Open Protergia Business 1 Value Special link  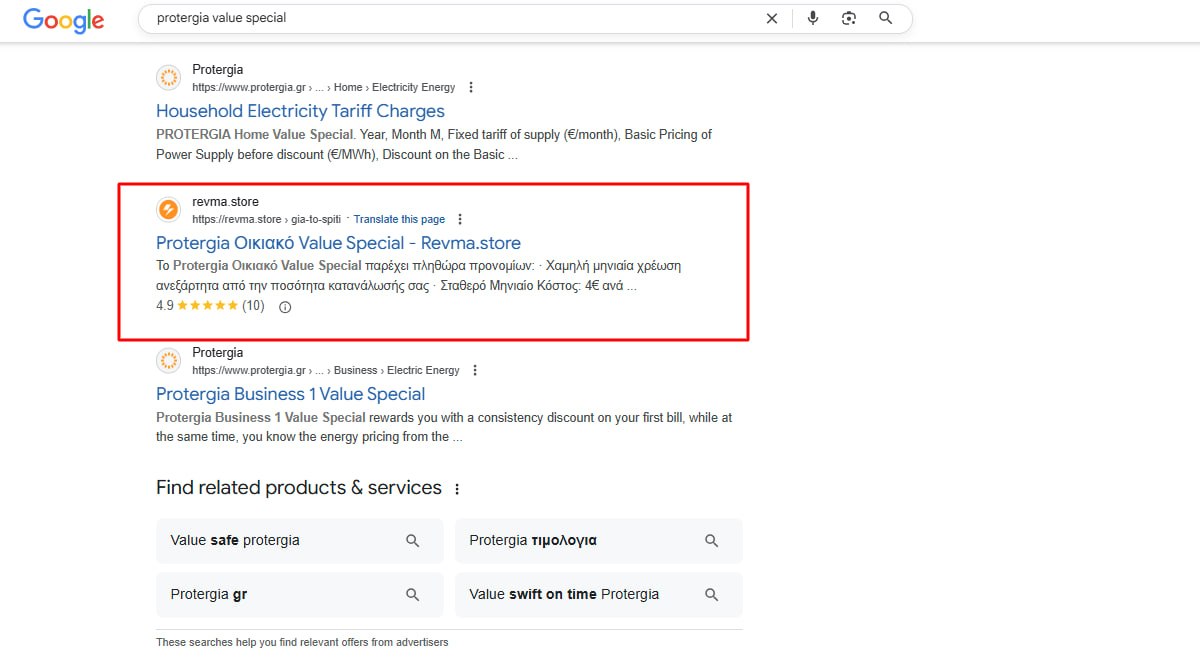pyautogui.click(x=290, y=394)
